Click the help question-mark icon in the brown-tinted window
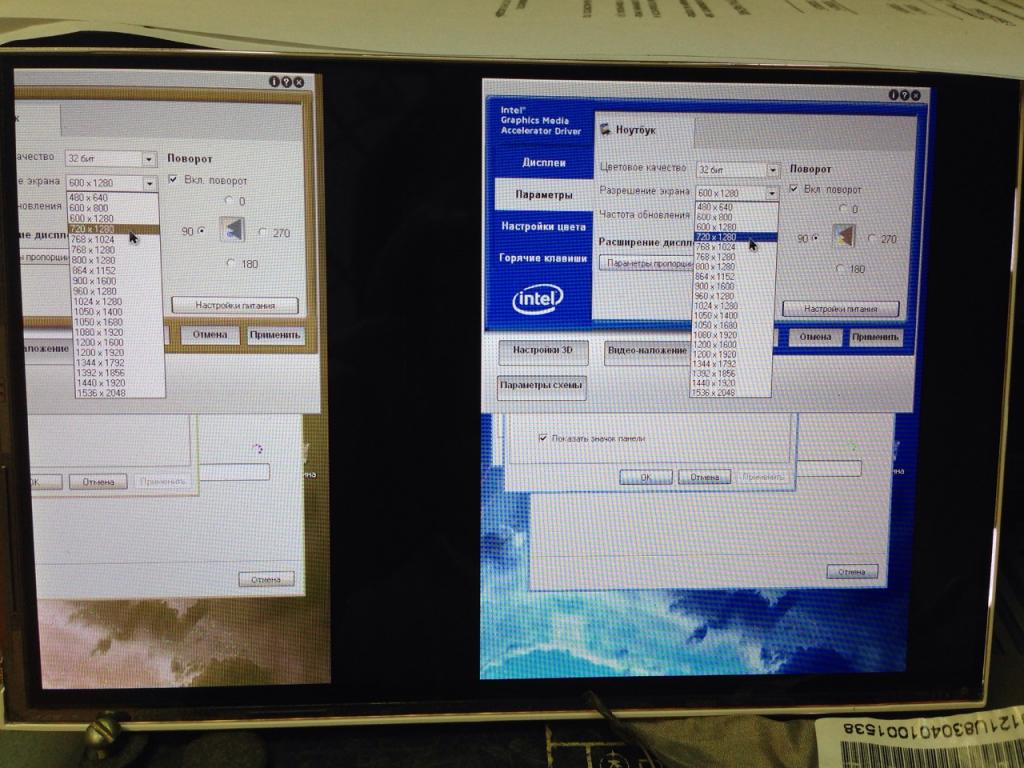This screenshot has height=768, width=1024. 287,82
